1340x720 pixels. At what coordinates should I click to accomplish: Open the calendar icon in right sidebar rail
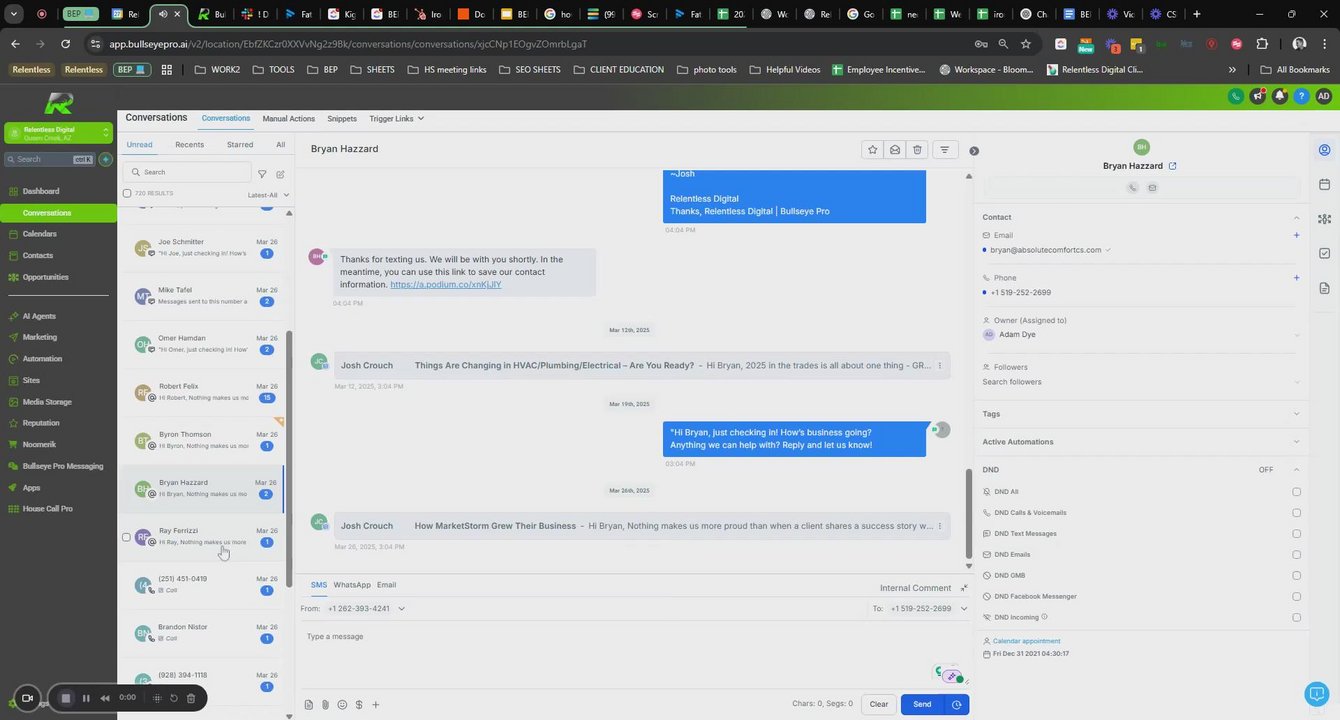click(1324, 184)
